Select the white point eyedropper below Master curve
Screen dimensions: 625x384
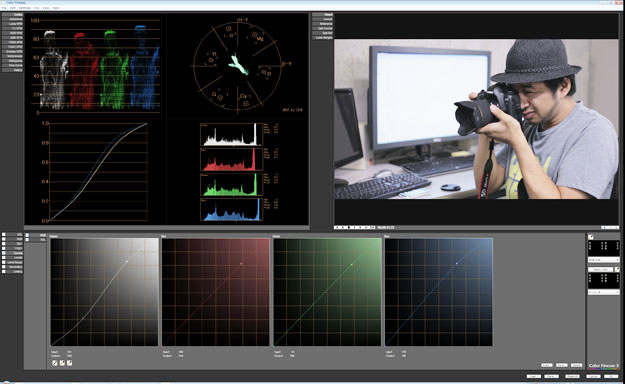point(70,363)
